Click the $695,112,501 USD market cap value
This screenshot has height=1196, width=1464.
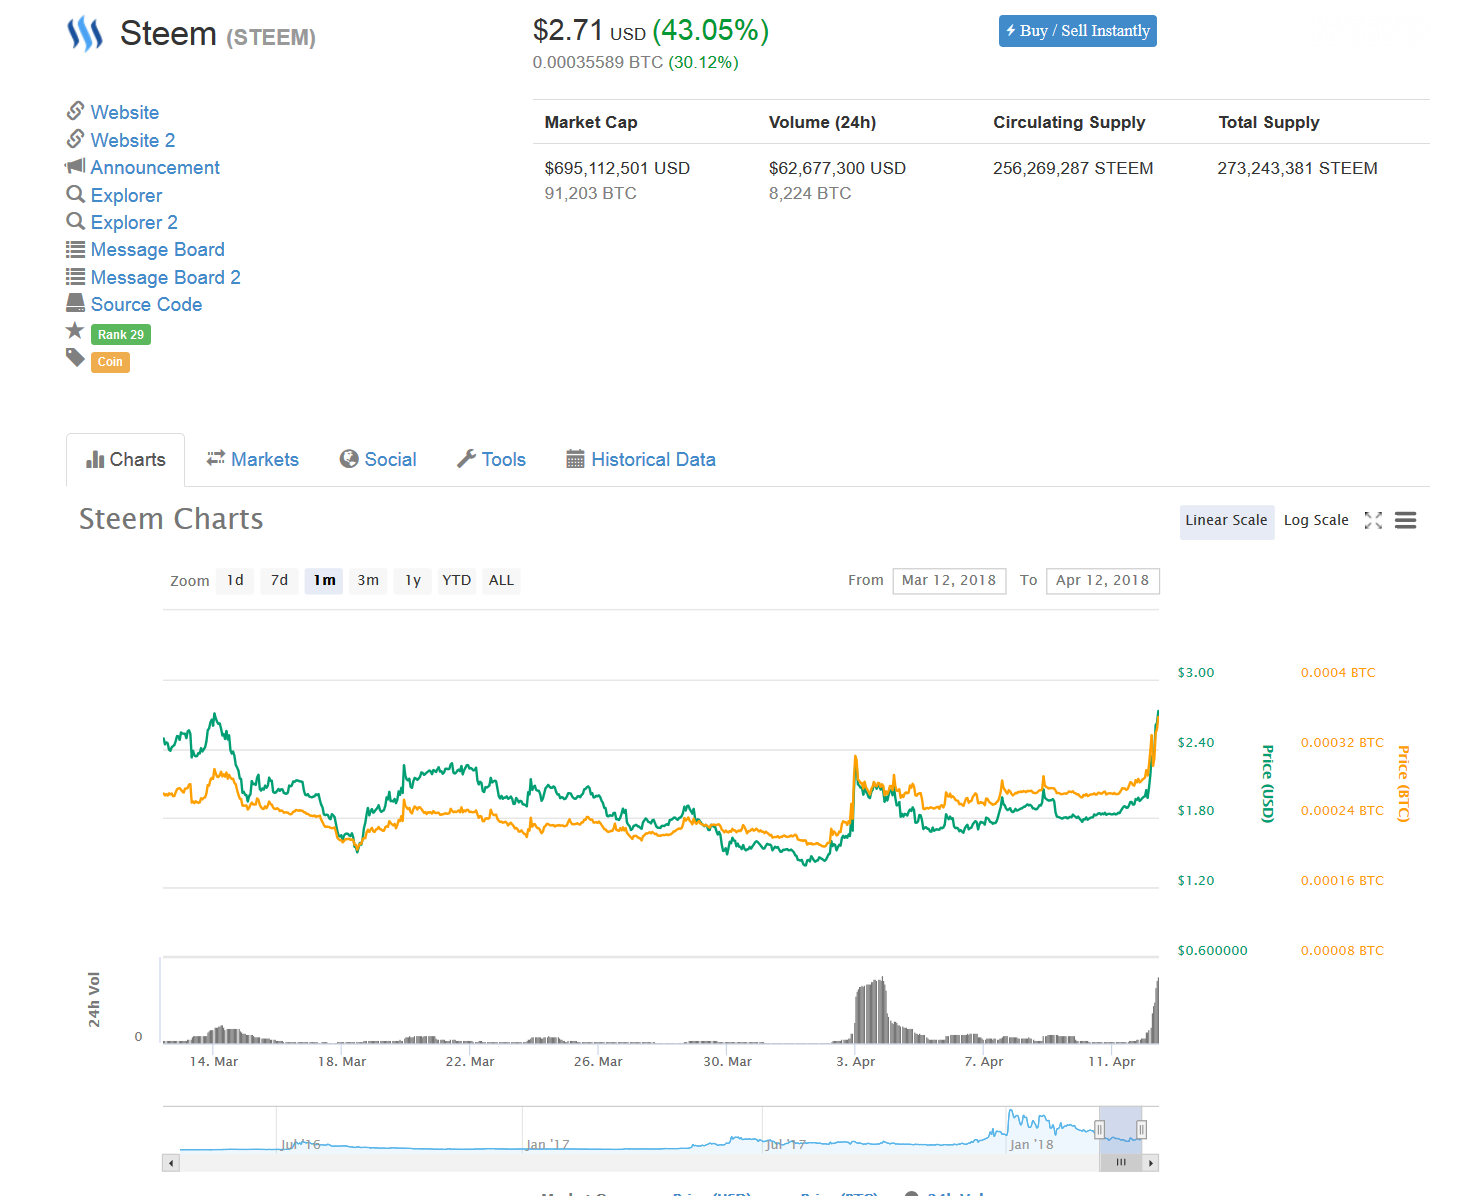(617, 168)
